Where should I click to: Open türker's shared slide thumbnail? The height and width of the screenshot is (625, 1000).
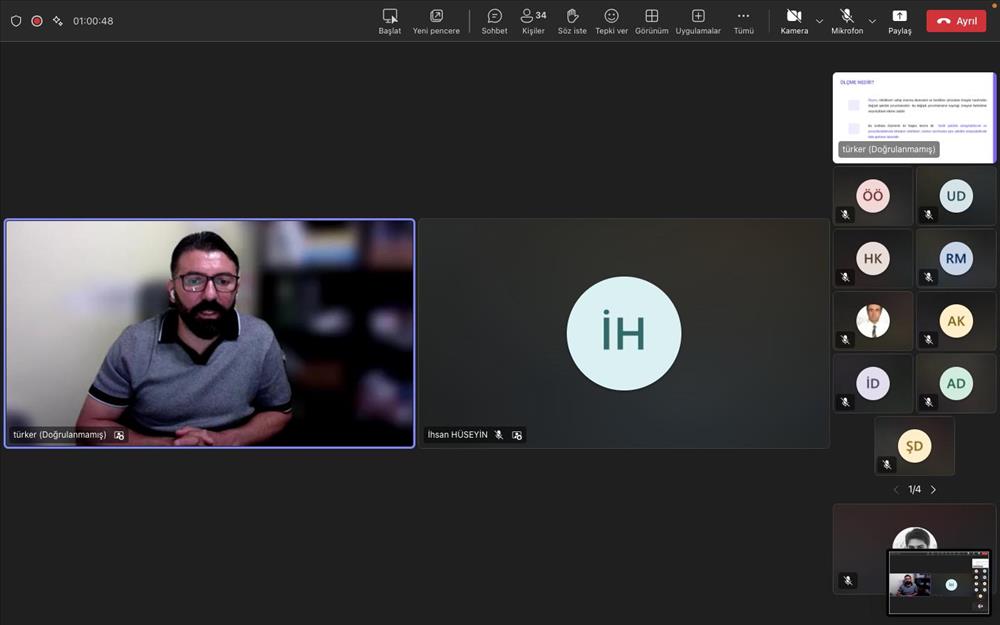(x=914, y=117)
